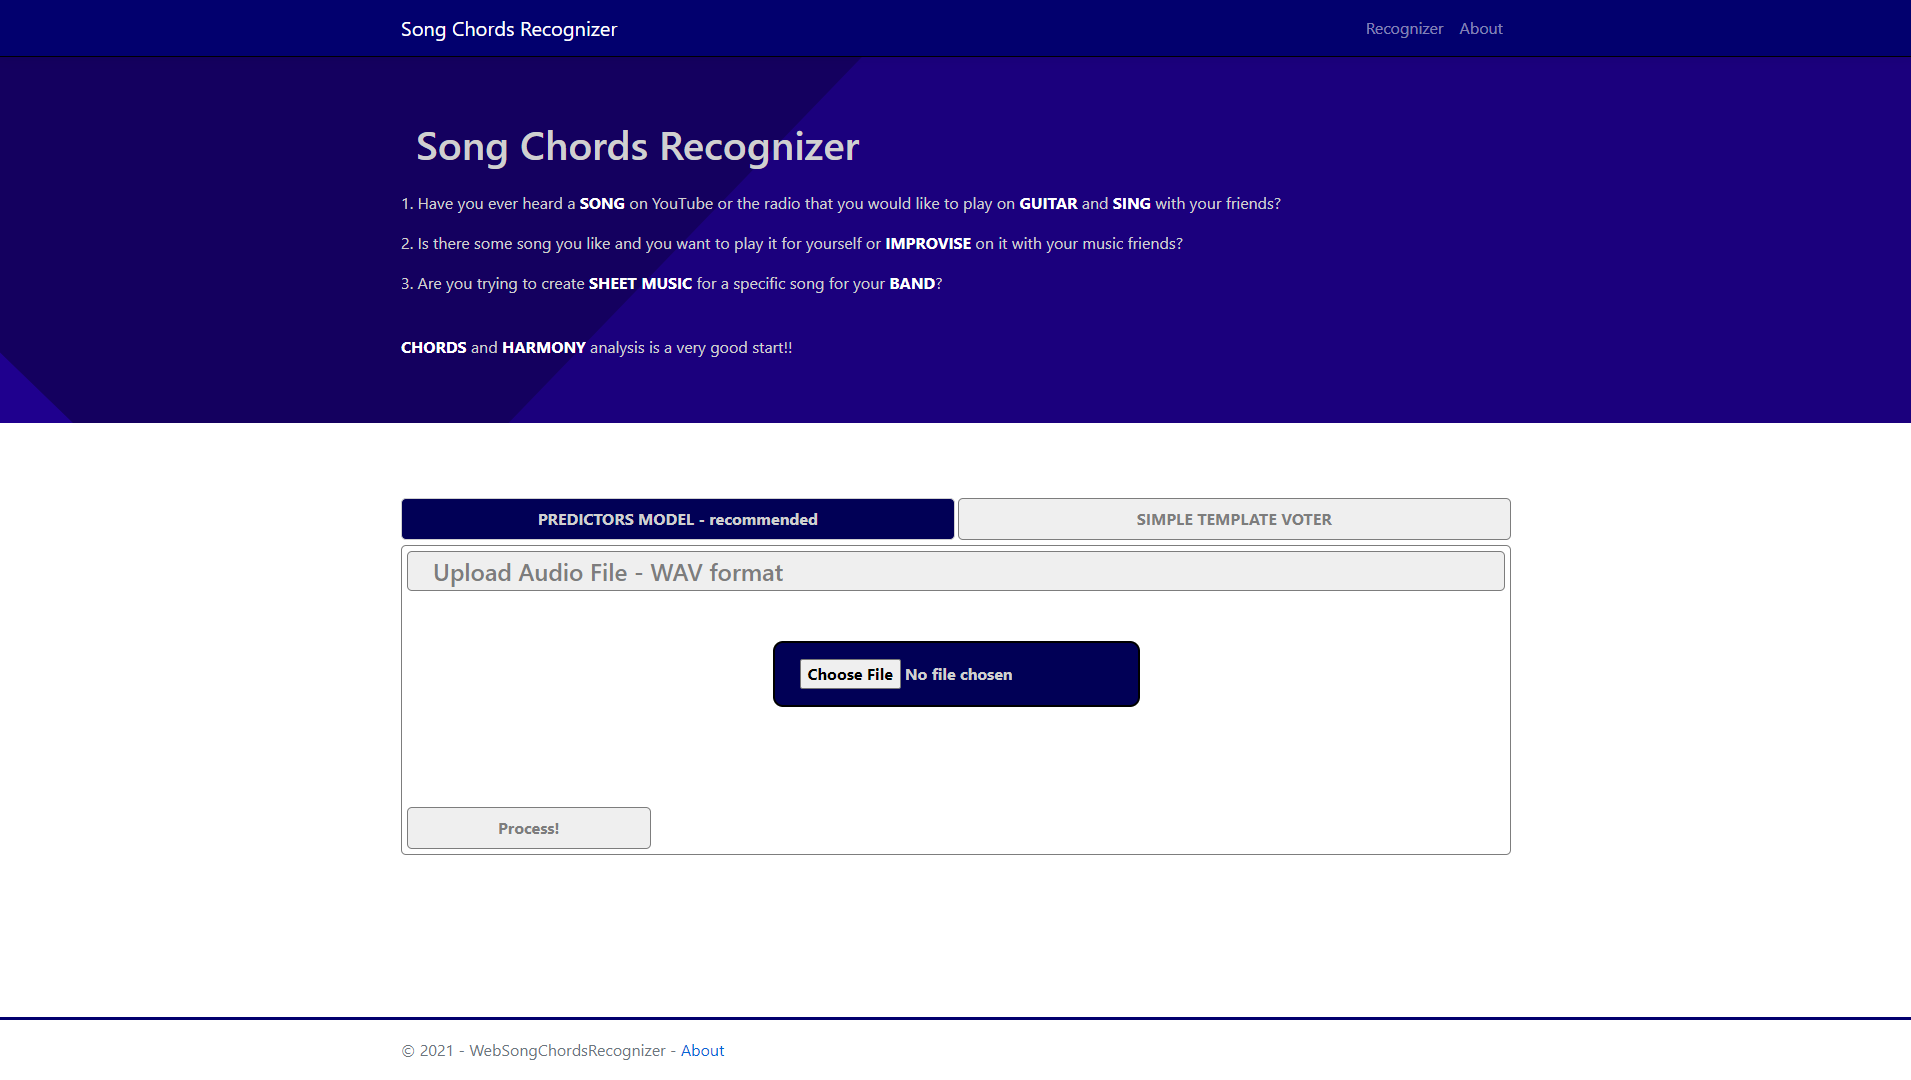Screen dimensions: 1911x1080
Task: Open the About link in the footer
Action: [702, 1050]
